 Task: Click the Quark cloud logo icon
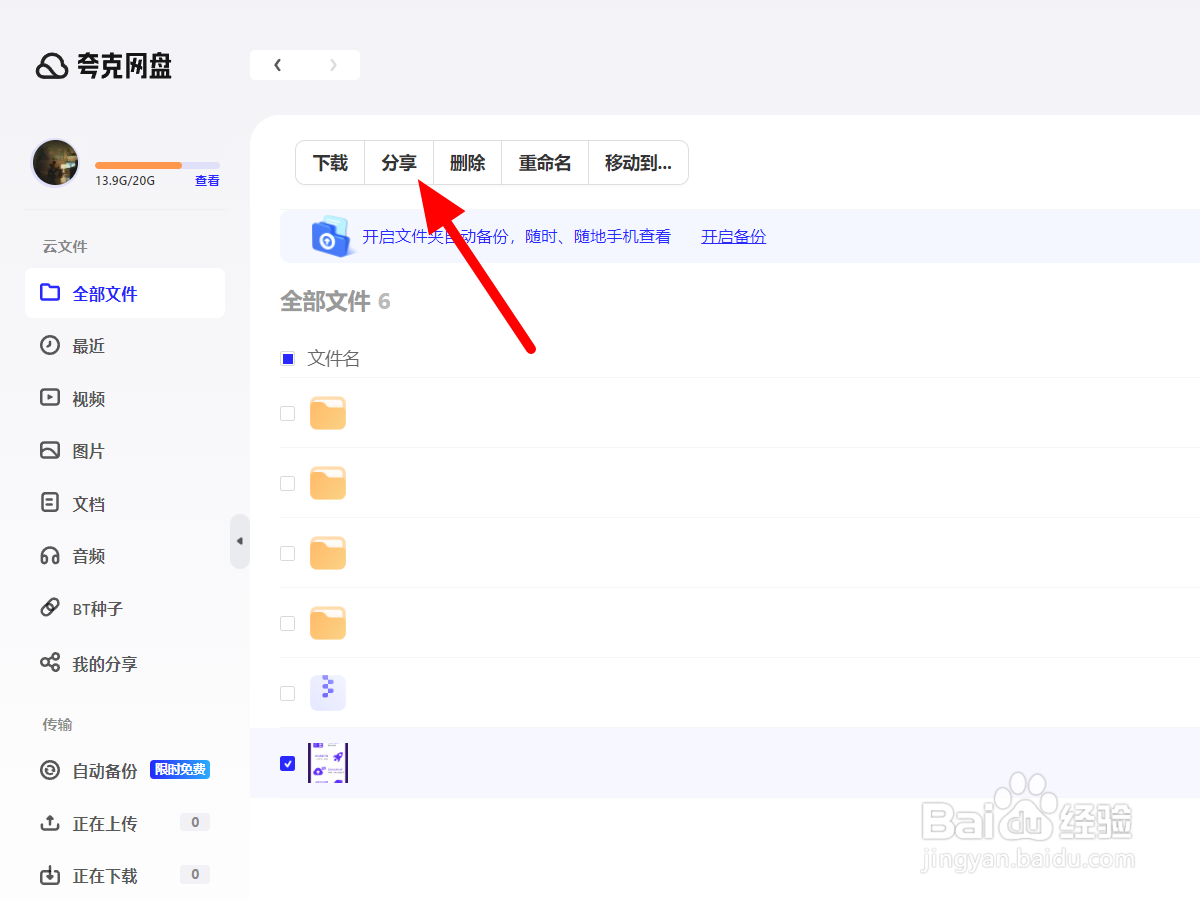52,66
